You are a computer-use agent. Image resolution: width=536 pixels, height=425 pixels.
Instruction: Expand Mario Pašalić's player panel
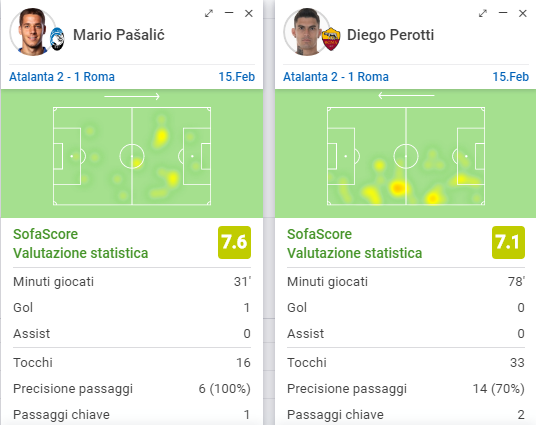pyautogui.click(x=209, y=13)
